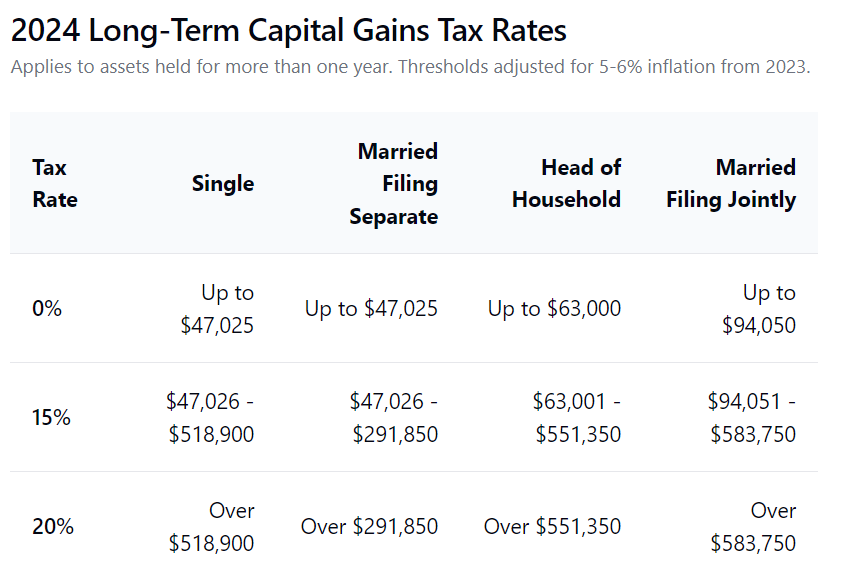Select the "Married Filing Jointly" column header
The image size is (844, 575).
(731, 183)
